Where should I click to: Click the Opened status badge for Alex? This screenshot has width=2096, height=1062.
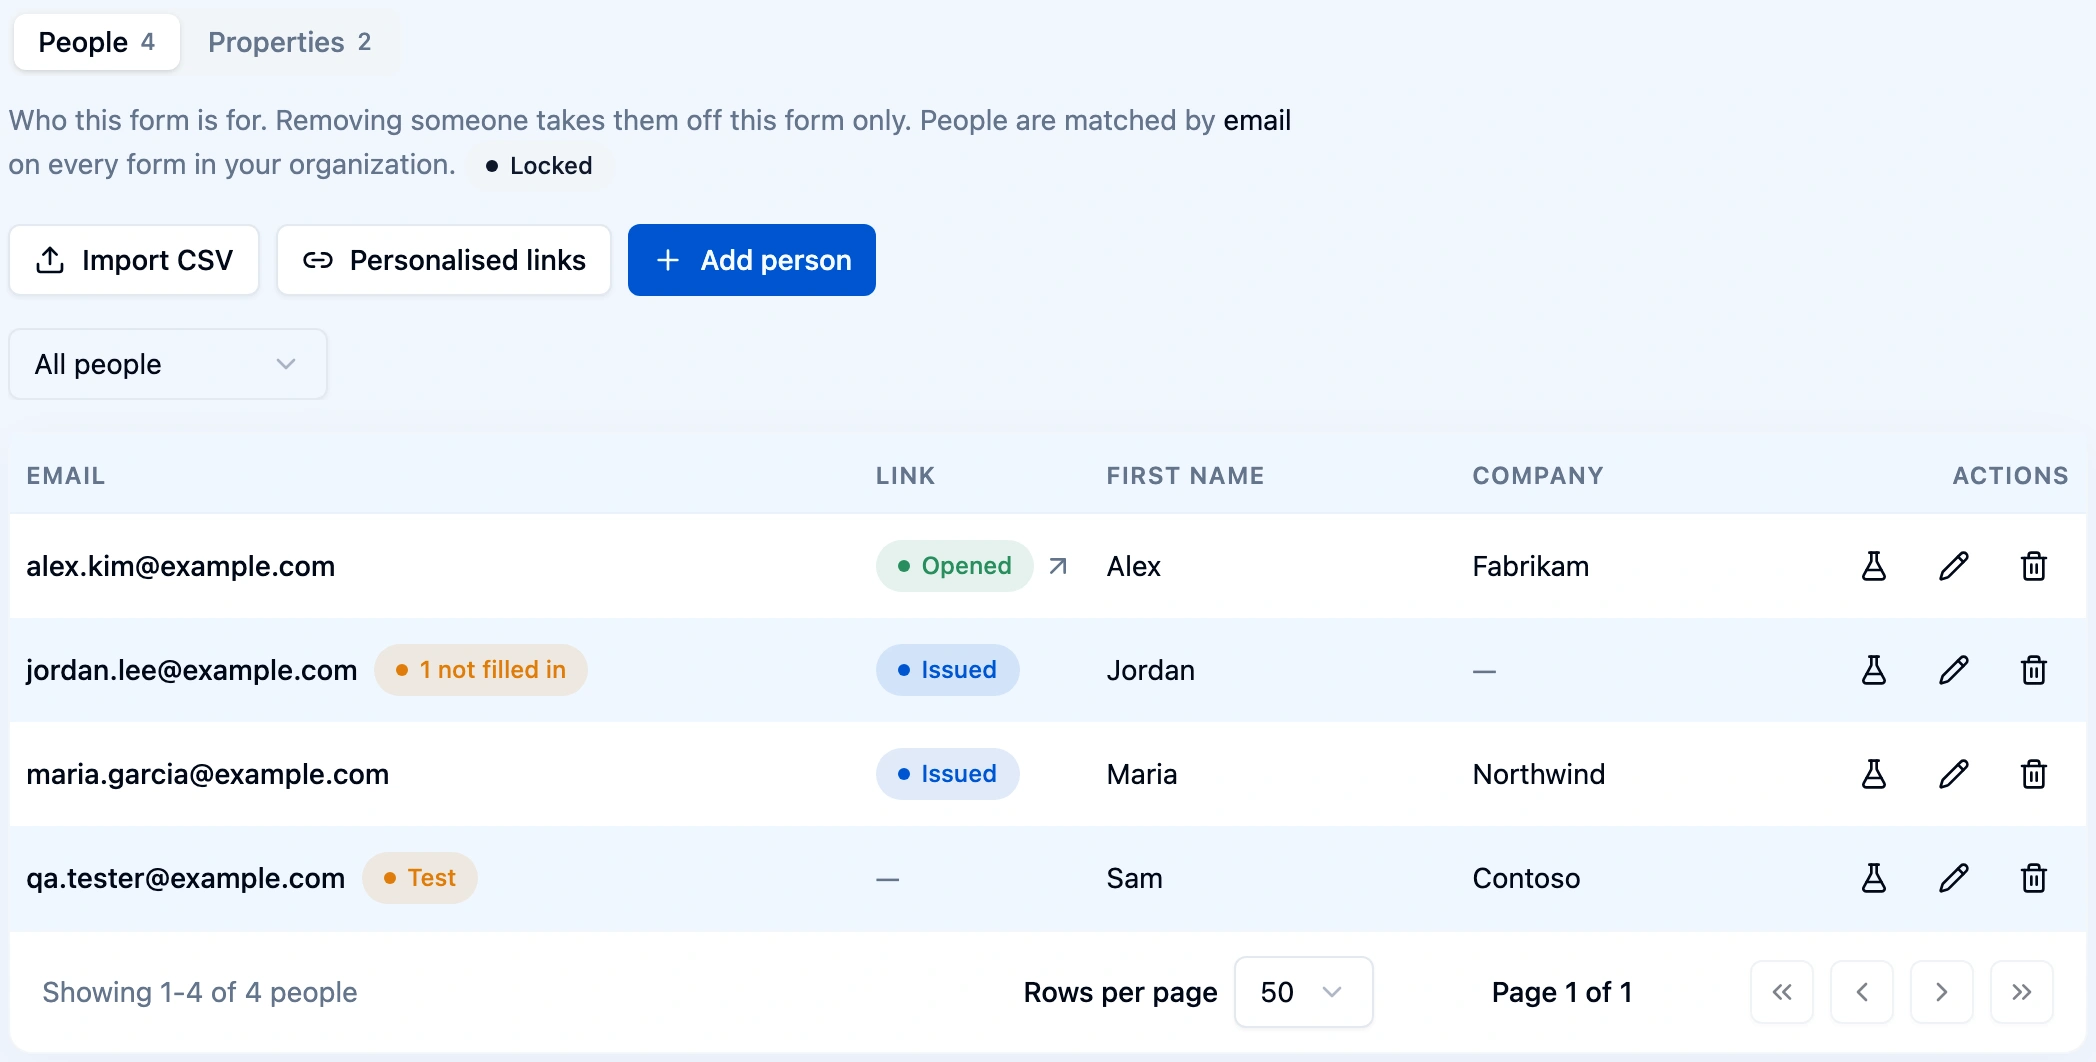click(955, 566)
